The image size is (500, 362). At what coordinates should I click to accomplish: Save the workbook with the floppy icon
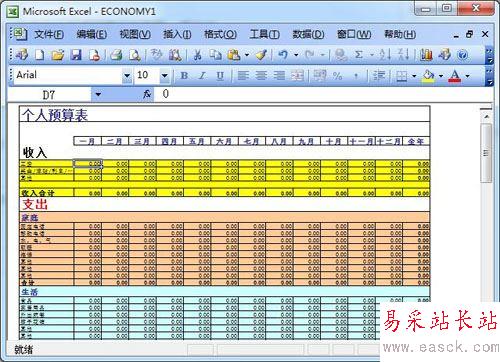[76, 55]
